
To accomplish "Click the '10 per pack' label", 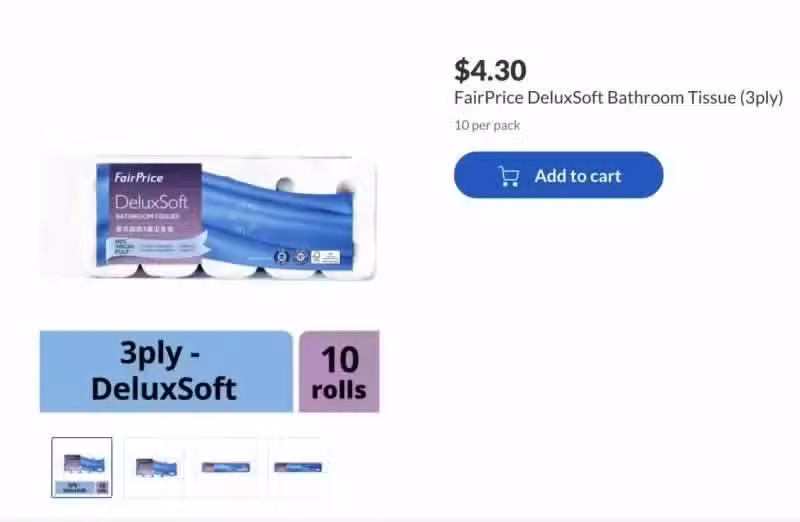I will point(487,126).
